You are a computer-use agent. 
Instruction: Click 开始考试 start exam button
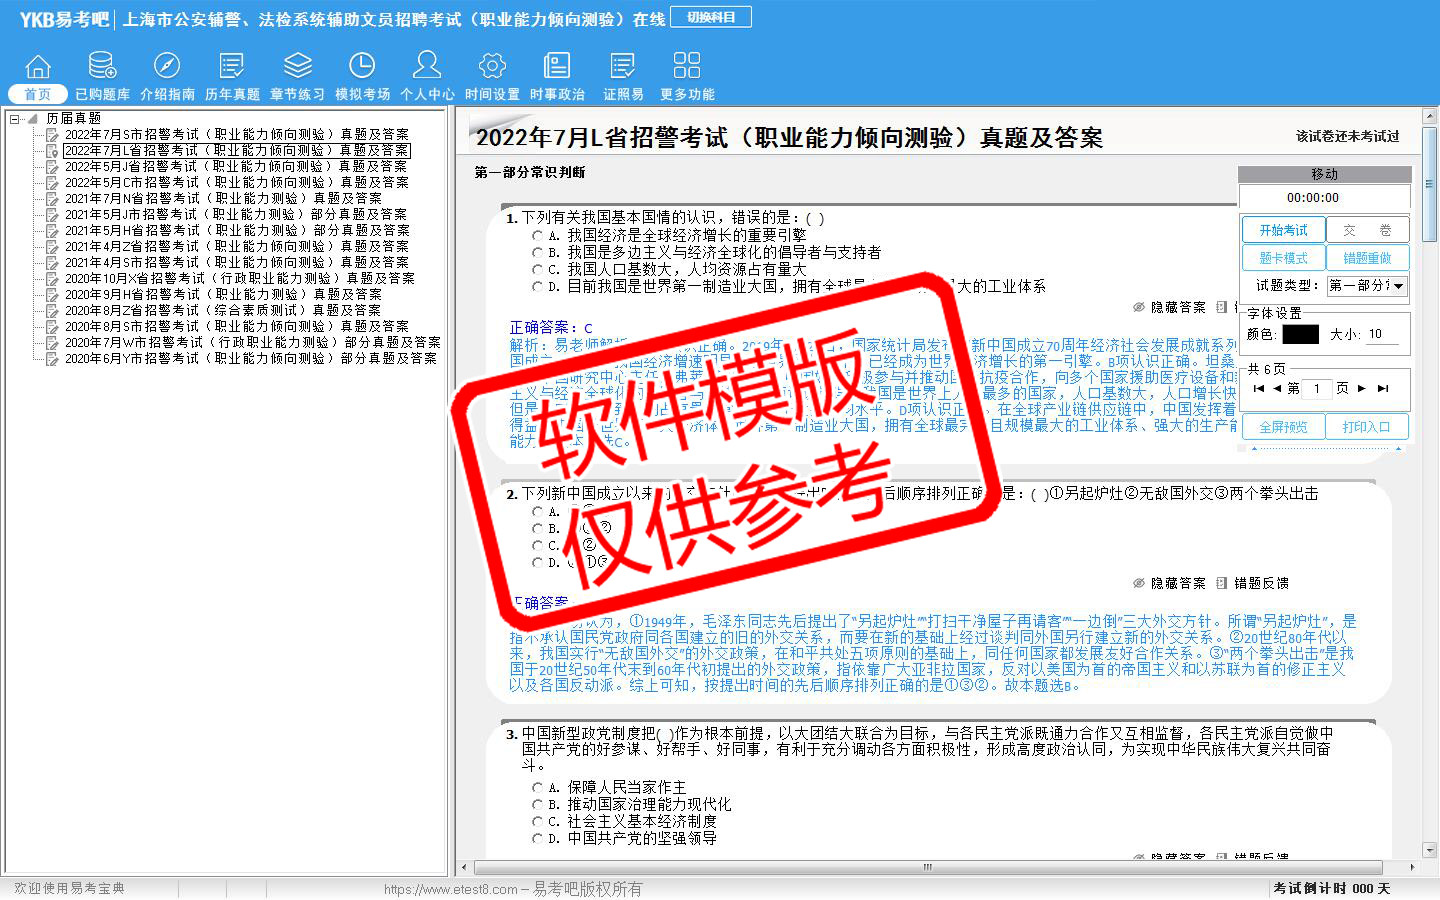(x=1283, y=230)
